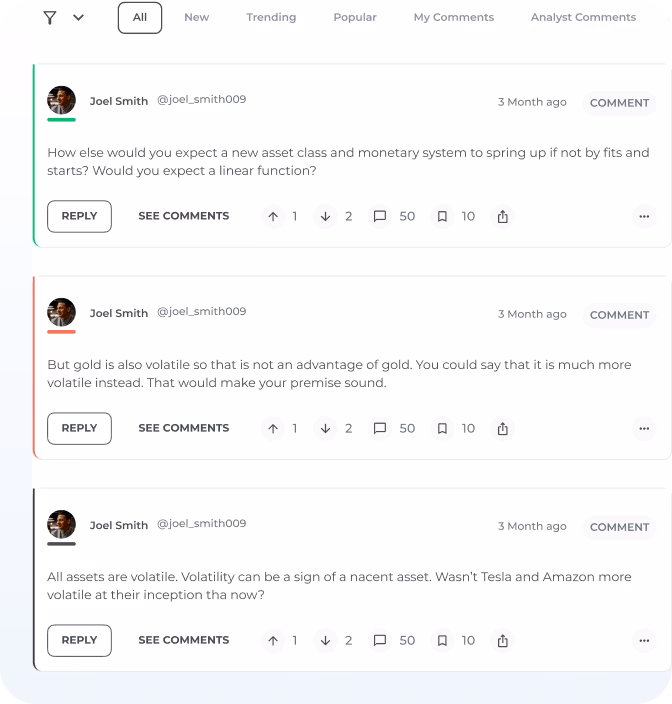
Task: Open replies bubble icon on gold comment
Action: pos(380,429)
